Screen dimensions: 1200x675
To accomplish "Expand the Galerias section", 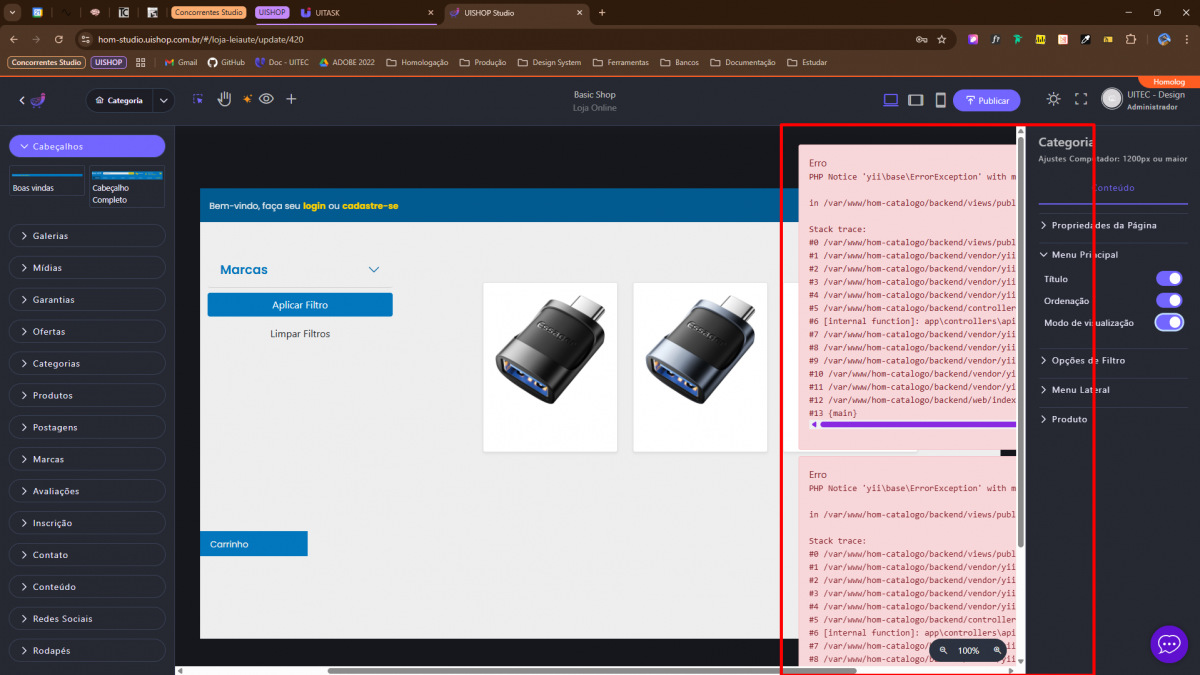I will (87, 236).
